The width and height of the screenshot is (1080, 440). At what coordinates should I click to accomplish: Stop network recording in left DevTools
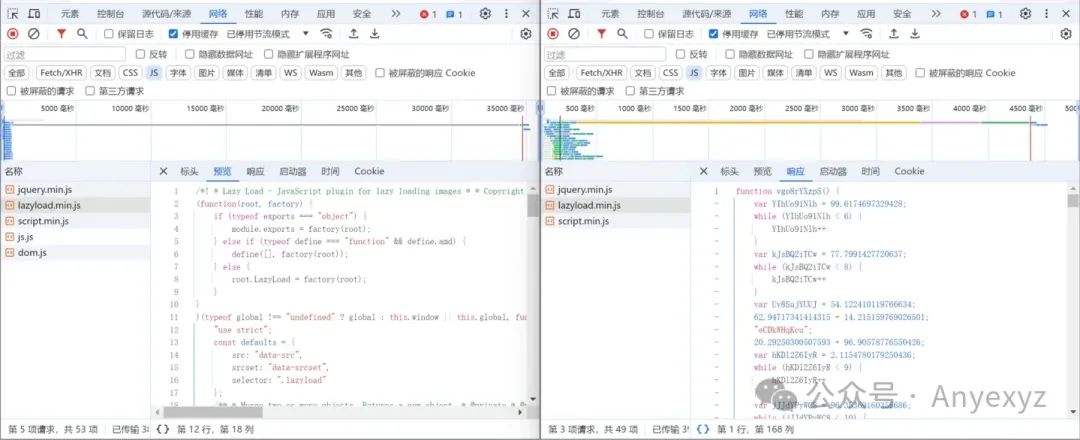tap(13, 34)
